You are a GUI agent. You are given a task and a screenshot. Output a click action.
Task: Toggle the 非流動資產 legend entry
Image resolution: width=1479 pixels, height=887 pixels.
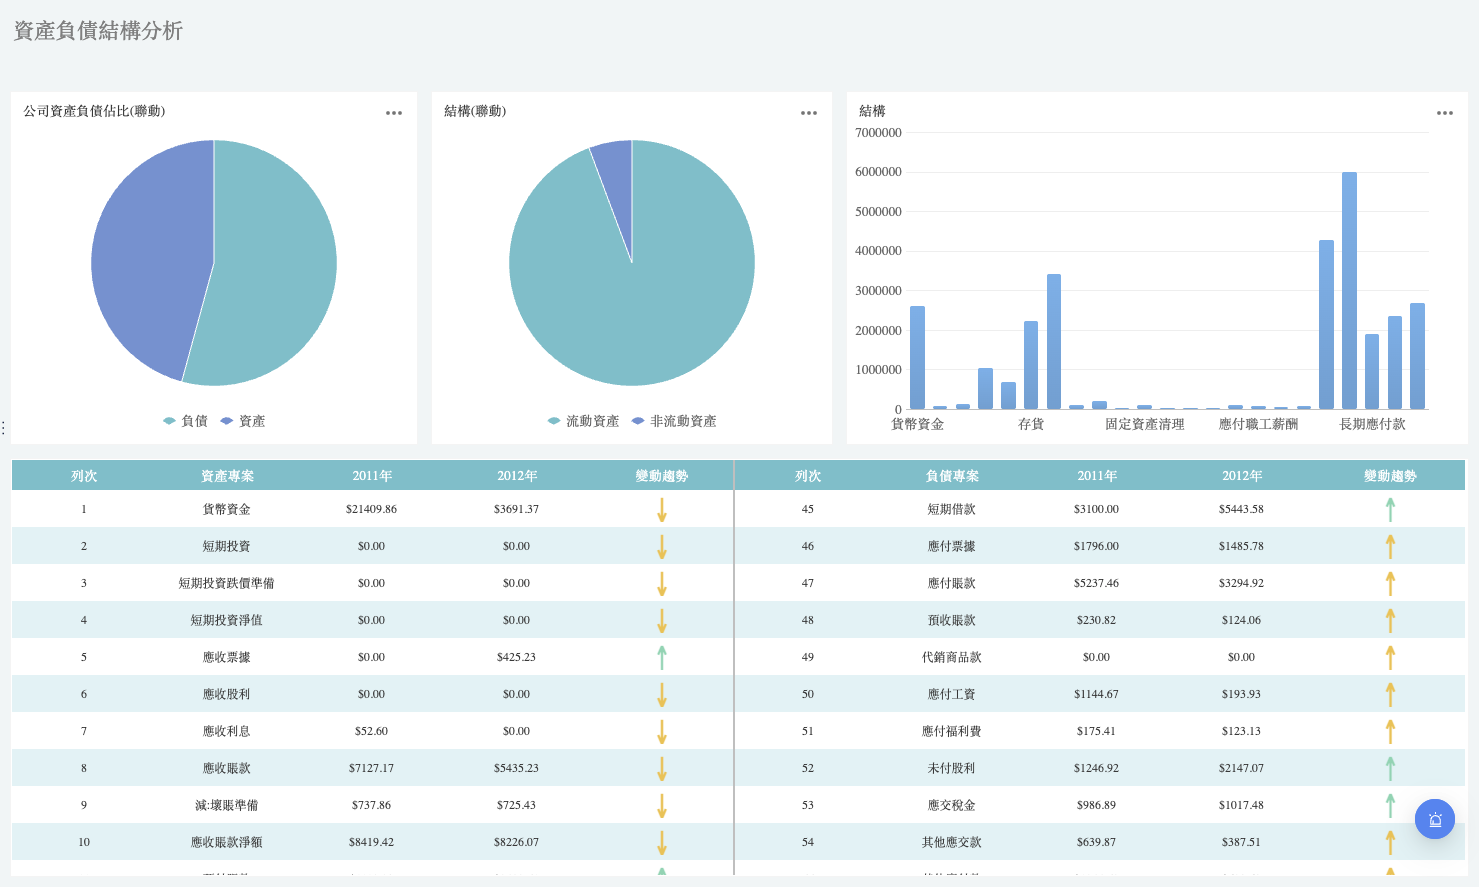pyautogui.click(x=674, y=421)
